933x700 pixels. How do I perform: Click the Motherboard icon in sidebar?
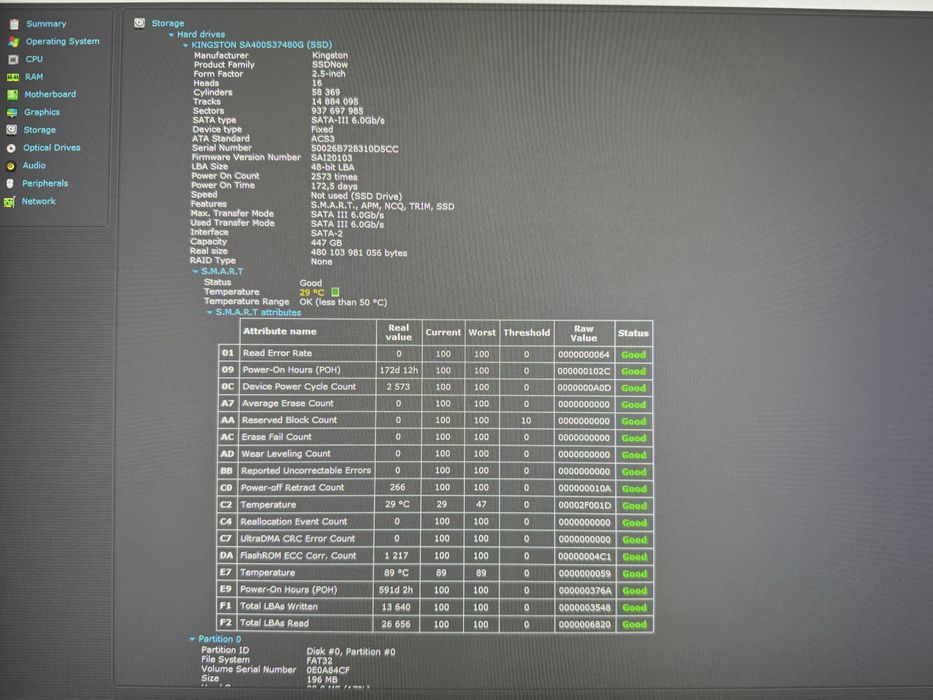click(x=12, y=95)
